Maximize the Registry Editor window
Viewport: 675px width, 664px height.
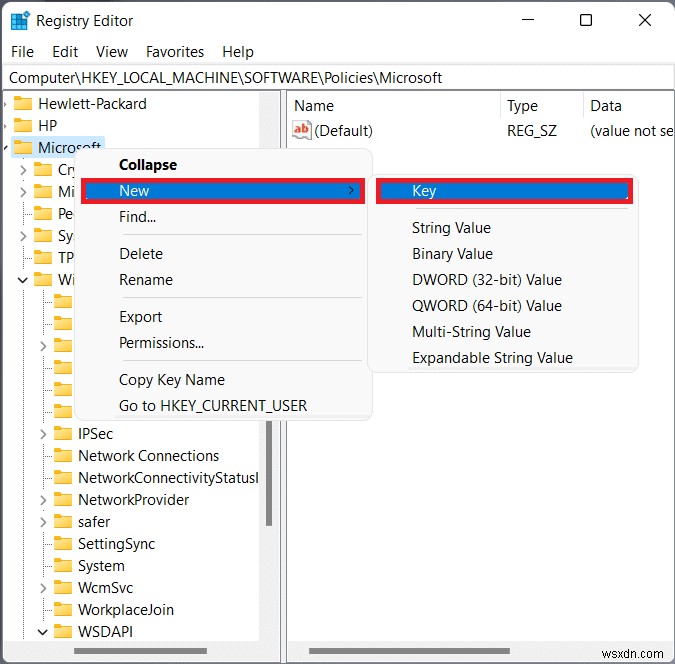pos(585,20)
